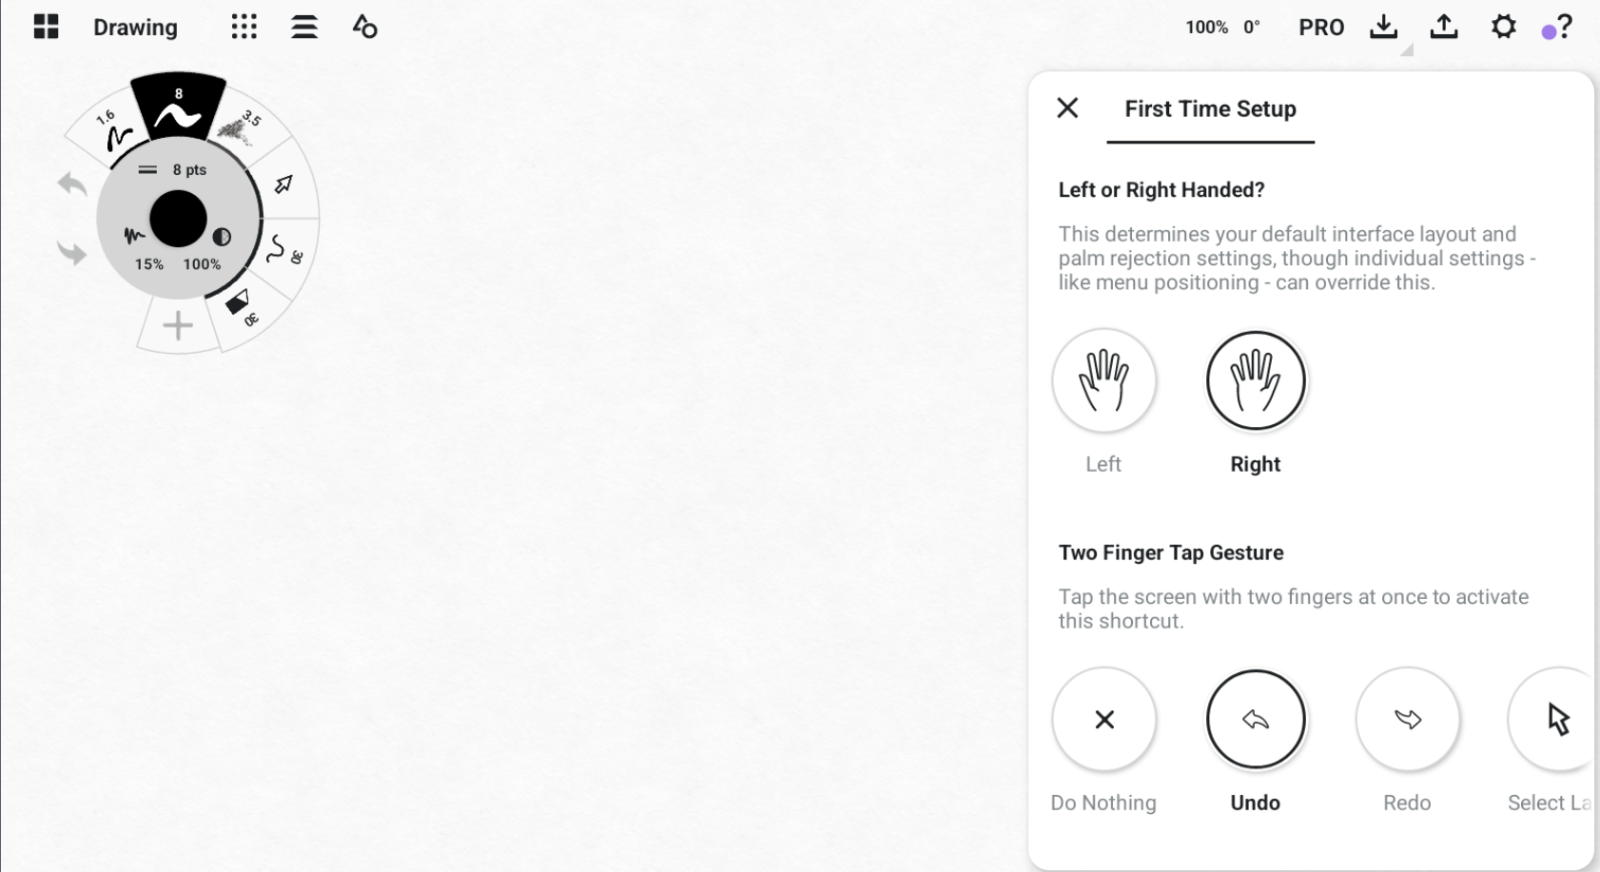This screenshot has height=872, width=1600.
Task: Select the arrow selection tool on wheel
Action: click(284, 184)
